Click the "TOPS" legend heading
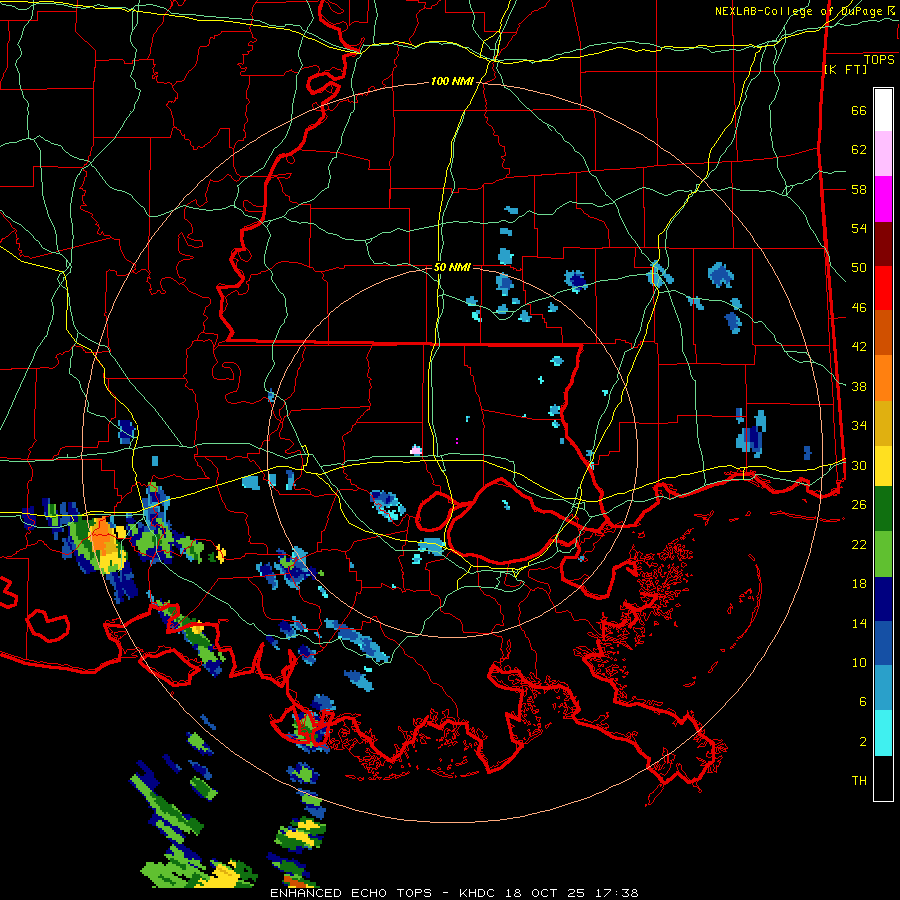 click(879, 59)
